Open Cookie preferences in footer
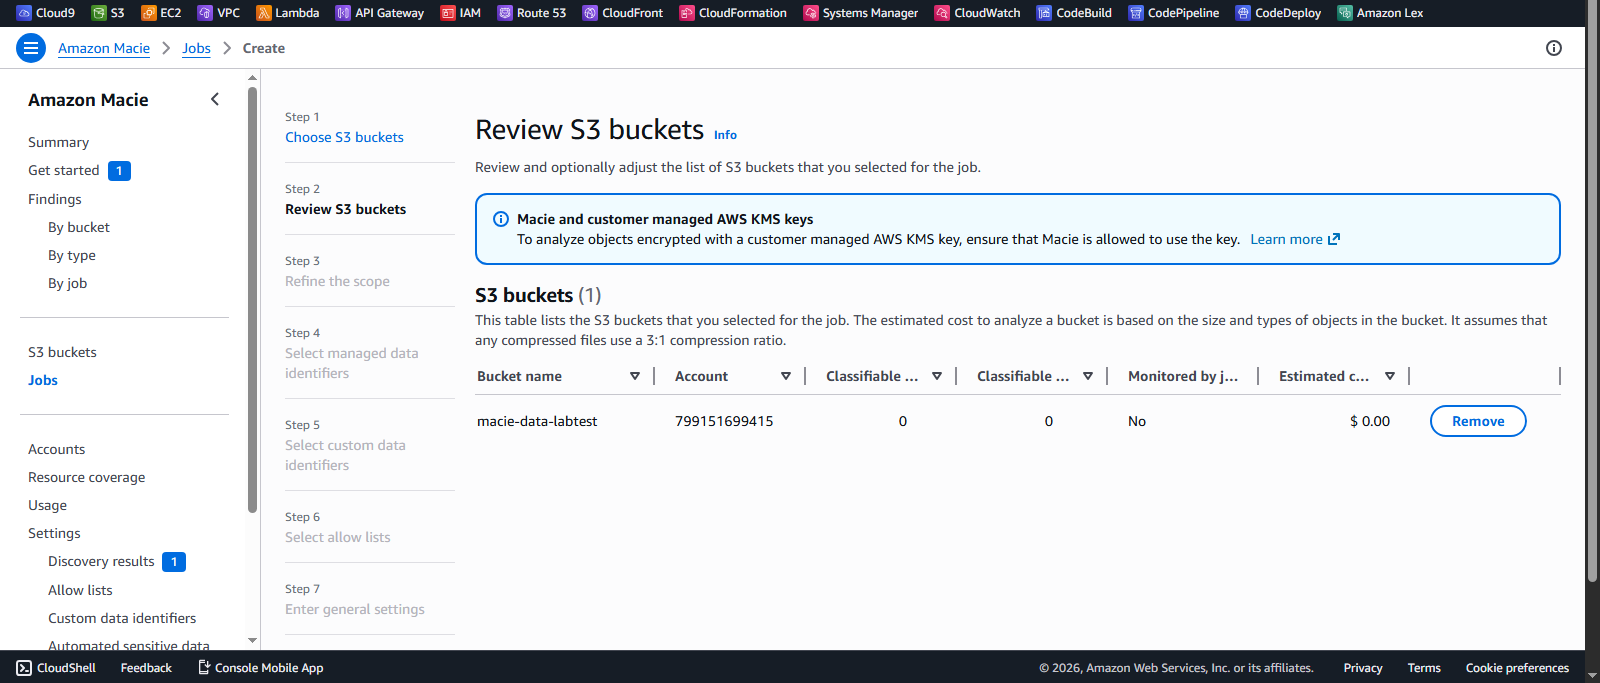This screenshot has height=683, width=1600. (x=1517, y=668)
